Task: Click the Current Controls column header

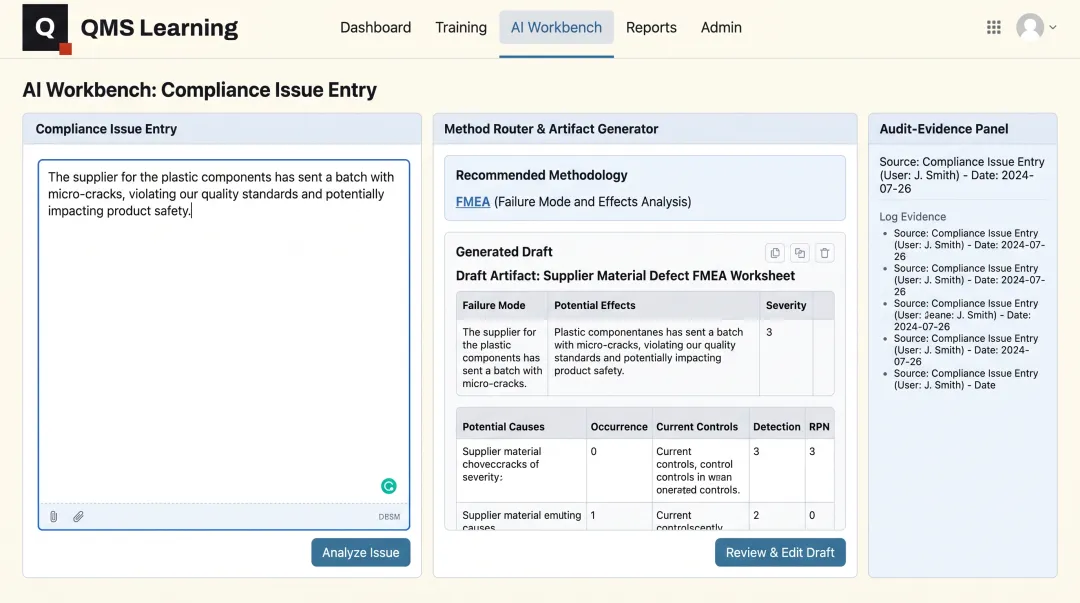Action: (700, 427)
